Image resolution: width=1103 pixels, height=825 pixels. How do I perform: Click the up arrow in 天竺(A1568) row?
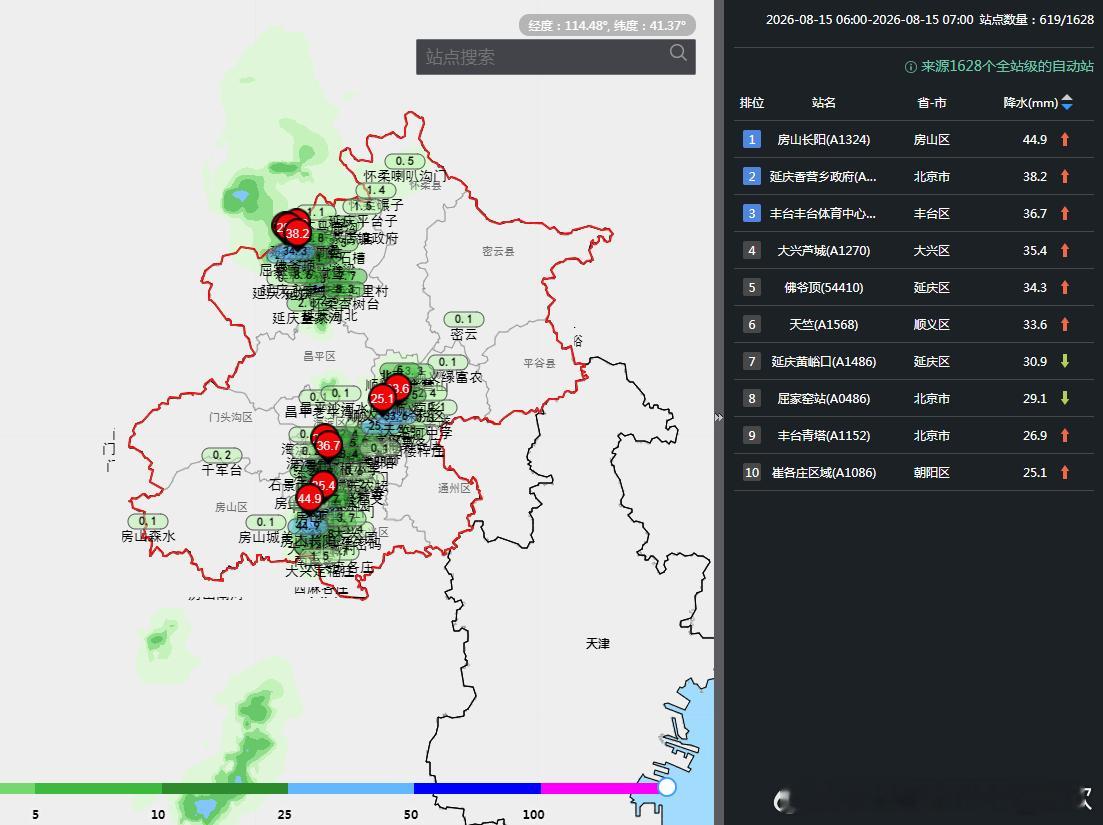pos(1065,324)
